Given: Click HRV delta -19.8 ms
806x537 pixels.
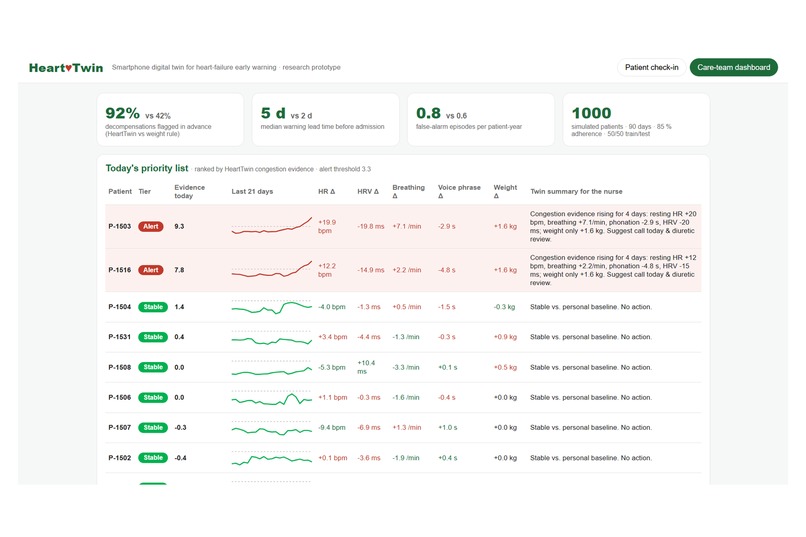Looking at the screenshot, I should coord(371,227).
